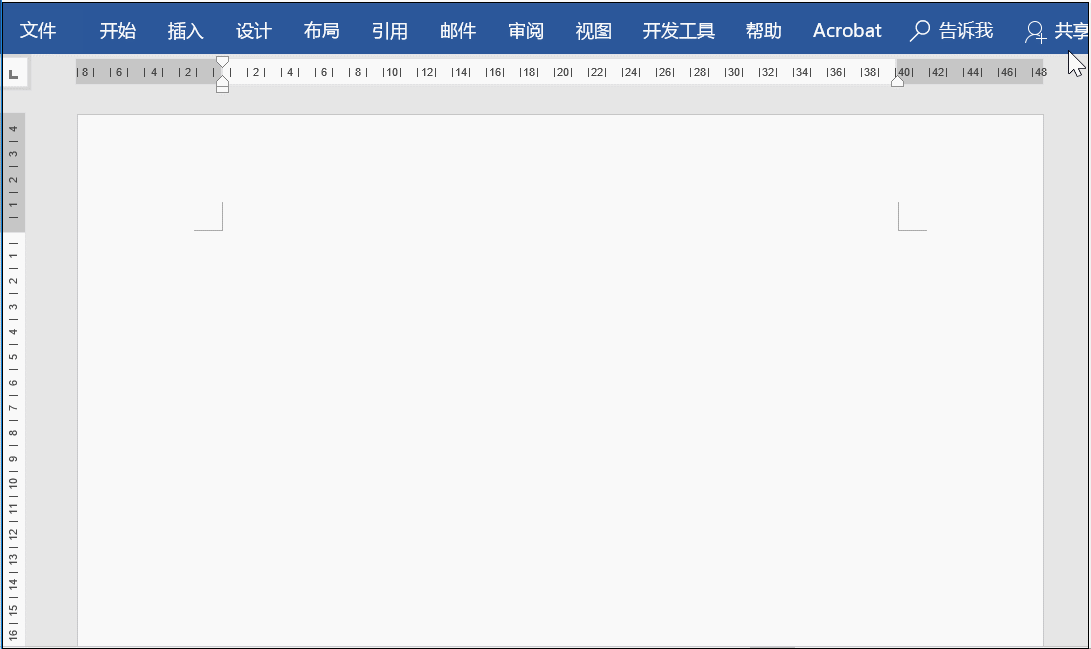1091x649 pixels.
Task: Click the hanging indent marker on ruler
Action: (223, 80)
